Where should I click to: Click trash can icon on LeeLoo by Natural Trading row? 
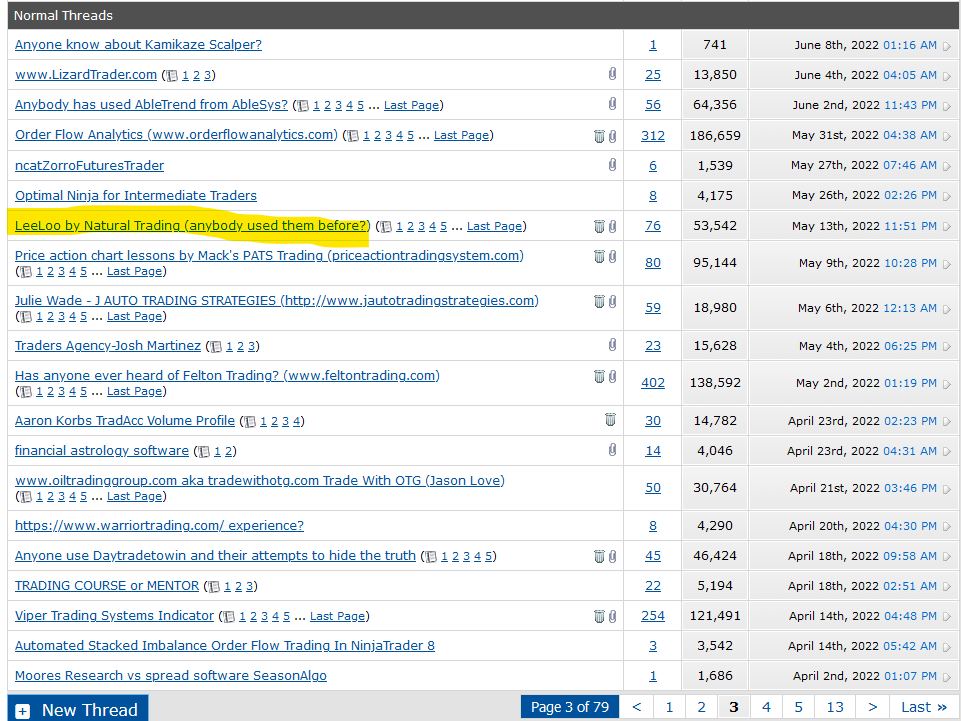coord(599,226)
